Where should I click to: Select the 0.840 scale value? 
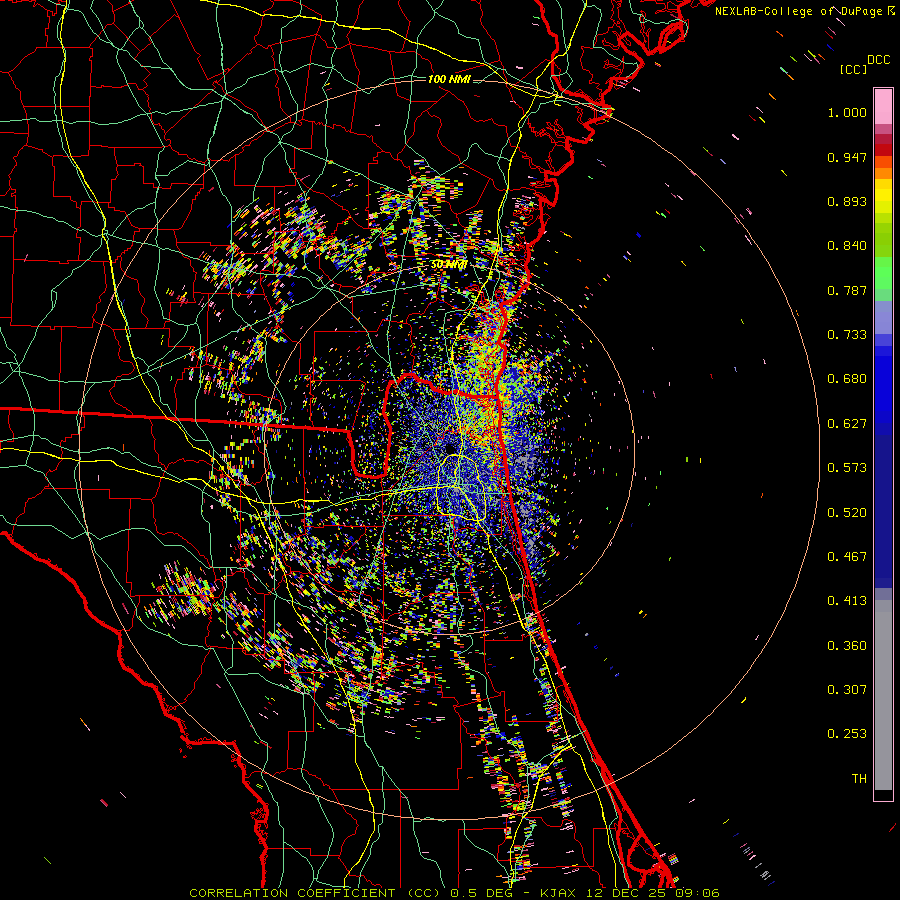847,246
